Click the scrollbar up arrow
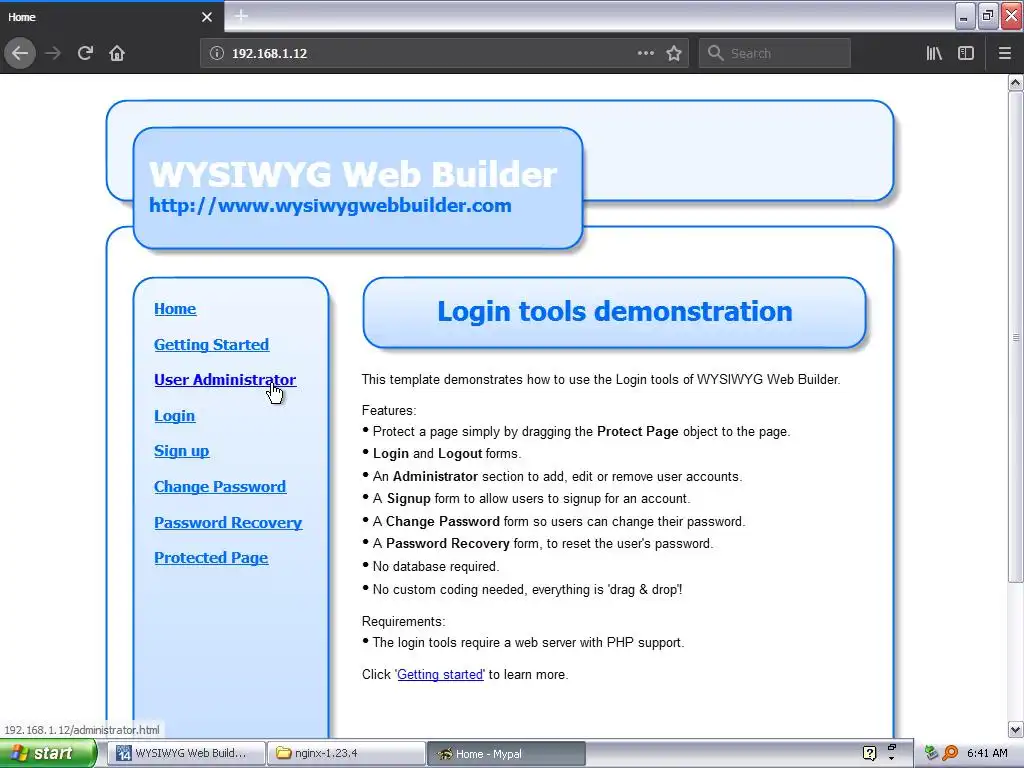1024x768 pixels. tap(1015, 83)
